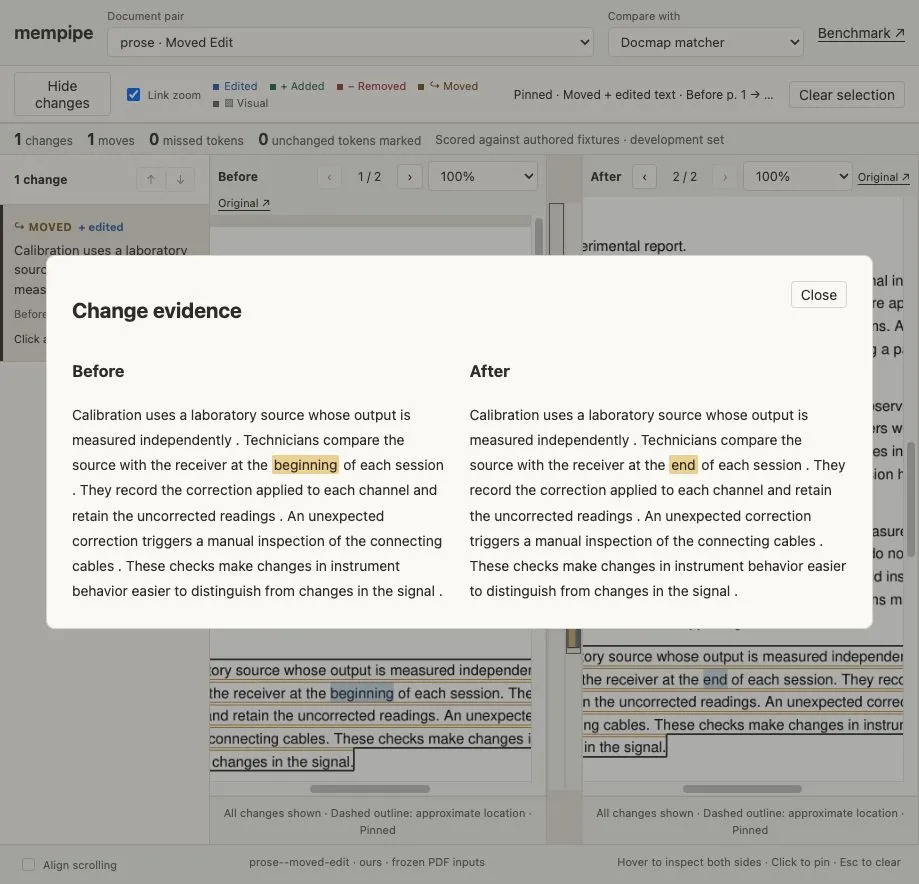Go to previous change with up arrow

click(x=151, y=179)
